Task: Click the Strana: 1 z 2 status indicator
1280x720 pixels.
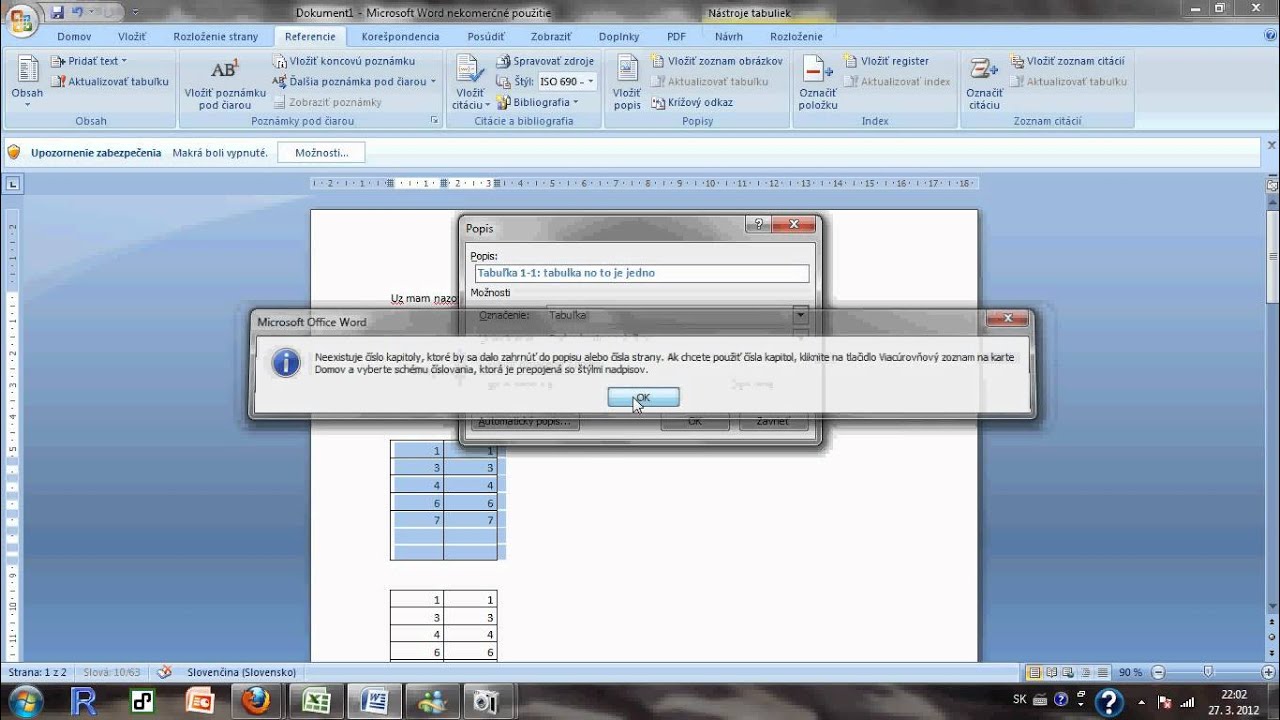Action: 37,672
